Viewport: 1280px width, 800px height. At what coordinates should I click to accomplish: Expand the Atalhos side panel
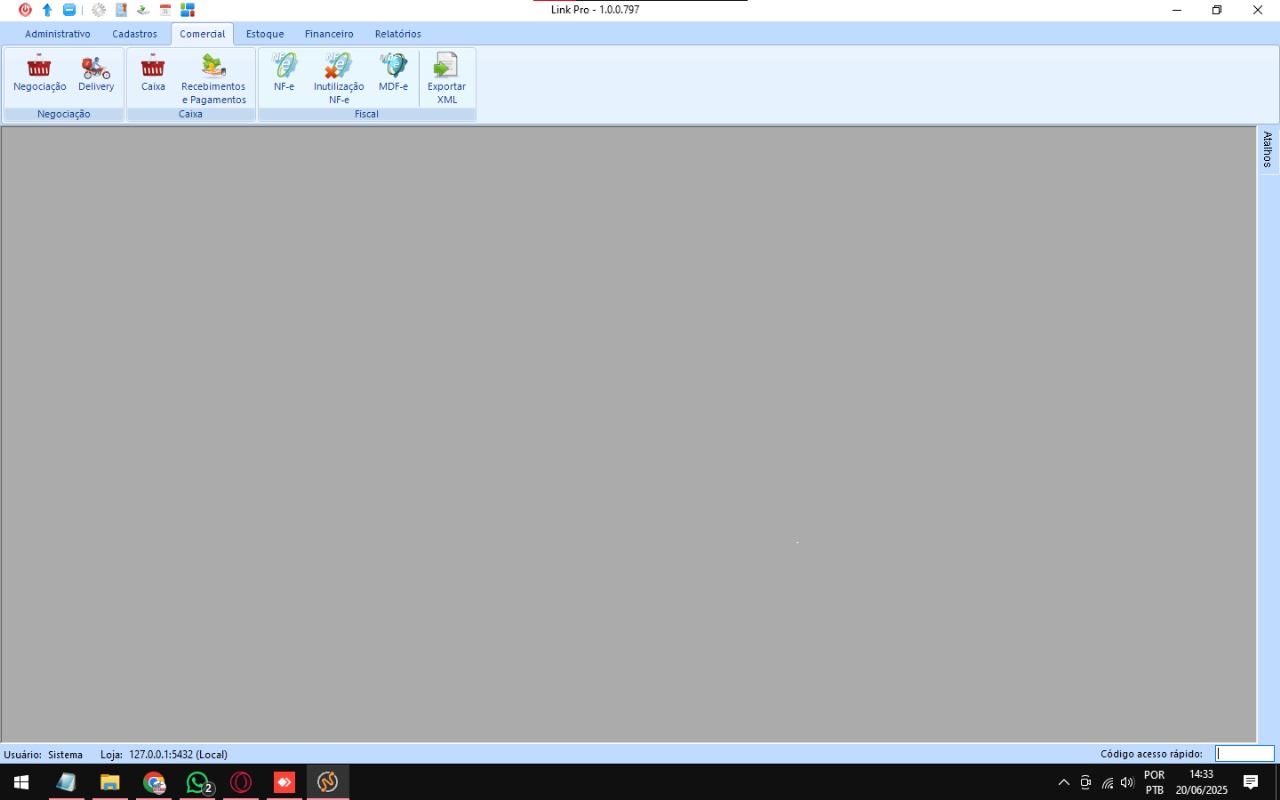[x=1267, y=149]
